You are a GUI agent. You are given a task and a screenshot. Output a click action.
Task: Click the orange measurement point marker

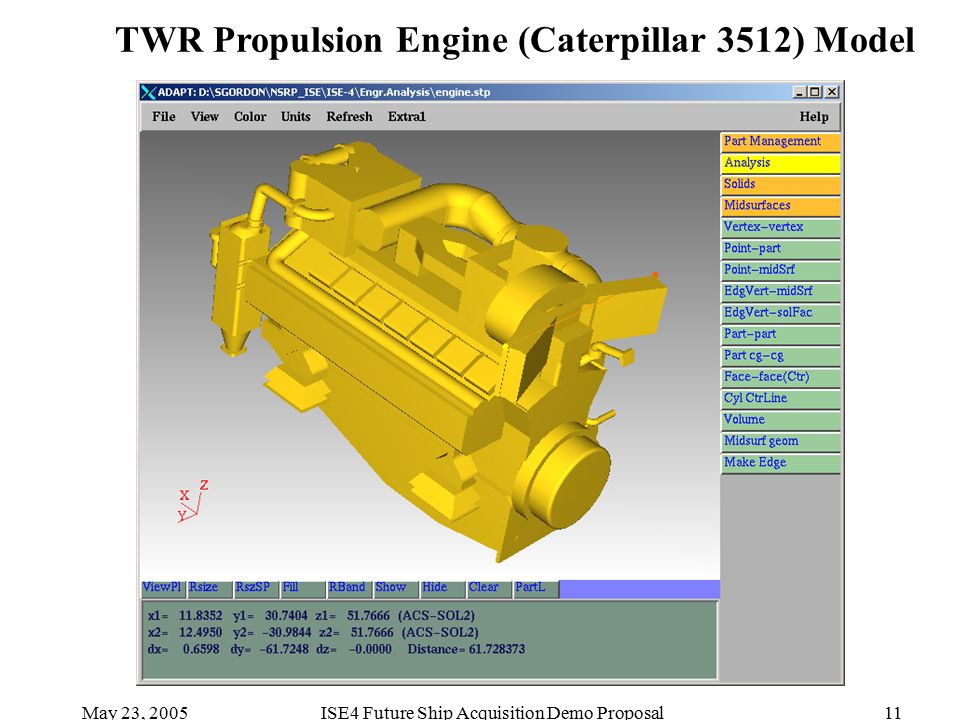point(655,275)
